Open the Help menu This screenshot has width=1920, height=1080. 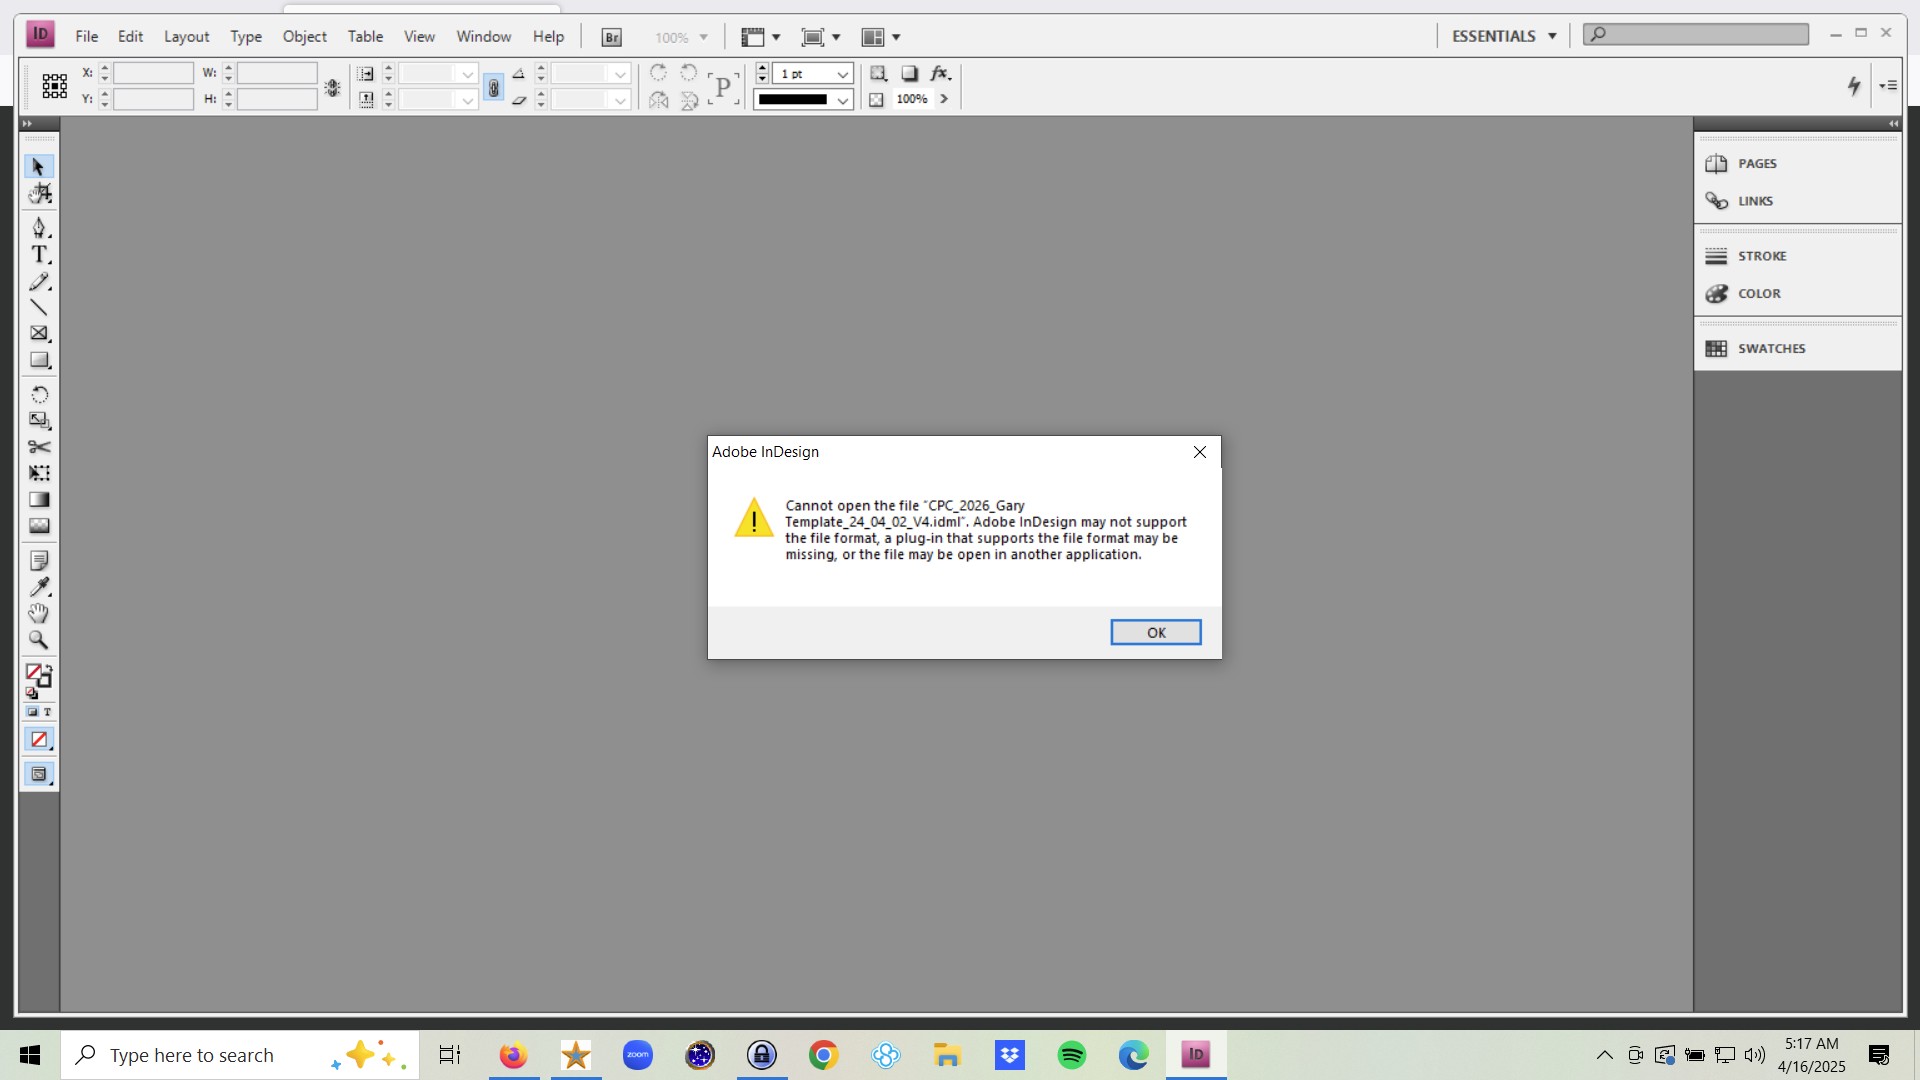(x=548, y=36)
